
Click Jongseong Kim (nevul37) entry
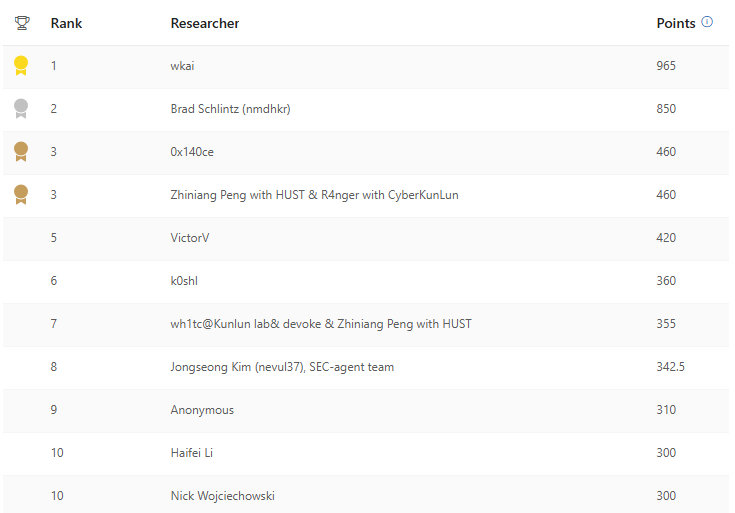point(282,367)
